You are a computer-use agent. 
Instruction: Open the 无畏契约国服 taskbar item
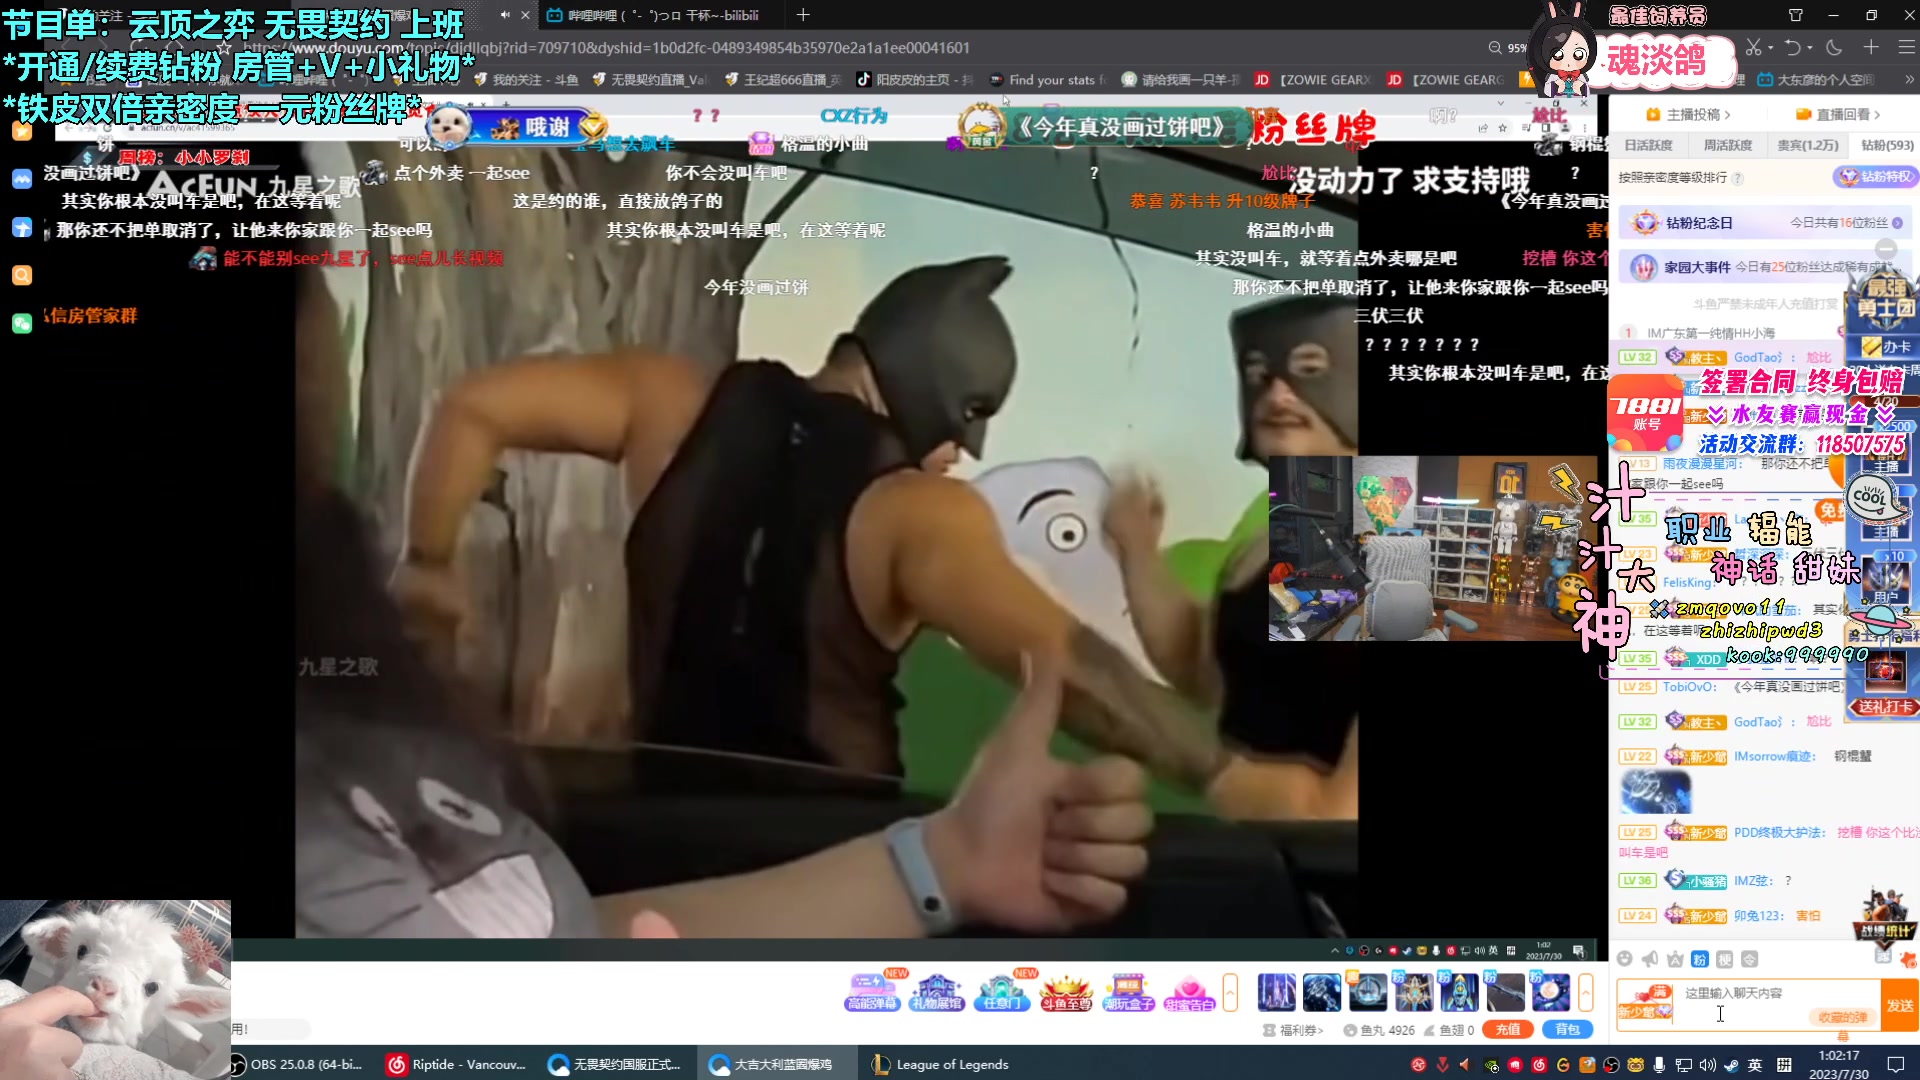click(616, 1064)
